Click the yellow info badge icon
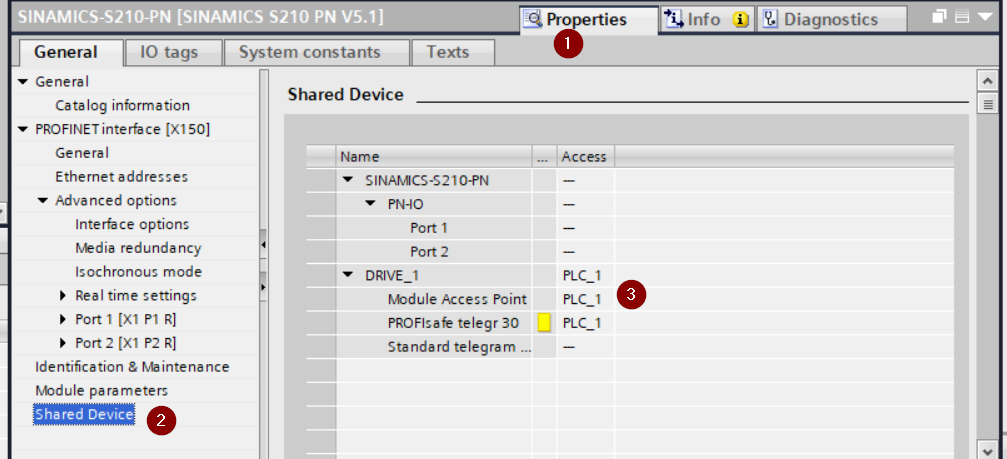 coord(740,20)
